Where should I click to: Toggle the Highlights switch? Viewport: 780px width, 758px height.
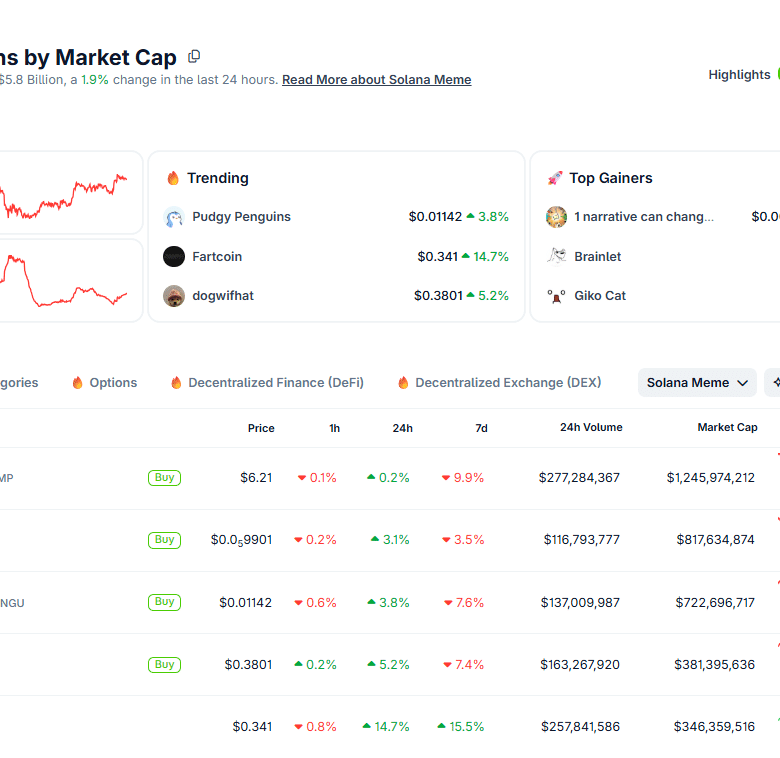tap(777, 74)
